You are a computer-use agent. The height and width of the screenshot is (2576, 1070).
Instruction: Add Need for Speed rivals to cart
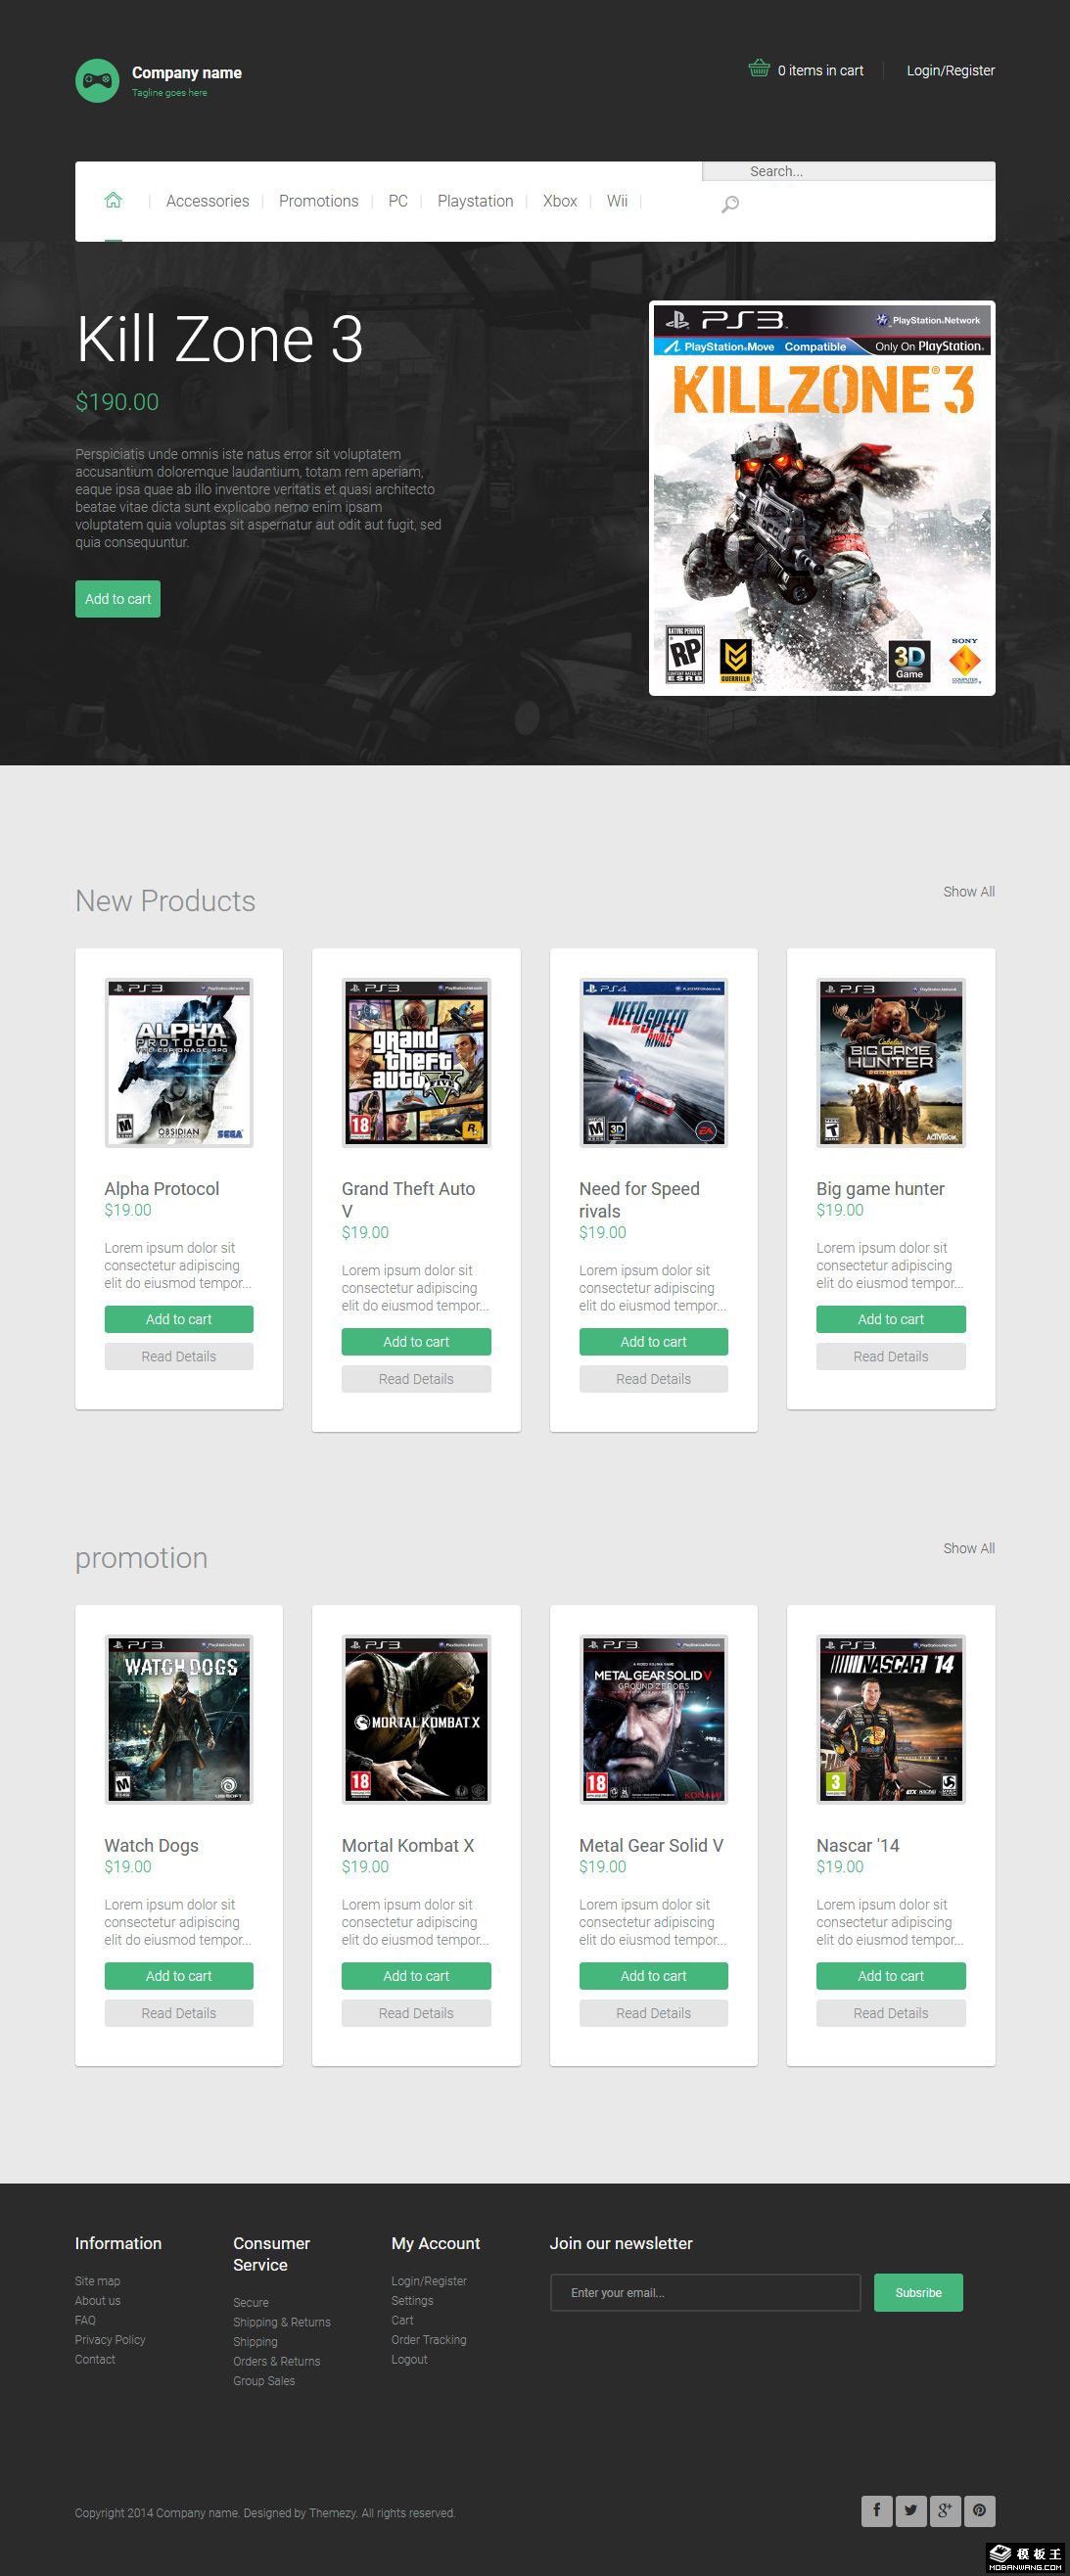coord(653,1342)
